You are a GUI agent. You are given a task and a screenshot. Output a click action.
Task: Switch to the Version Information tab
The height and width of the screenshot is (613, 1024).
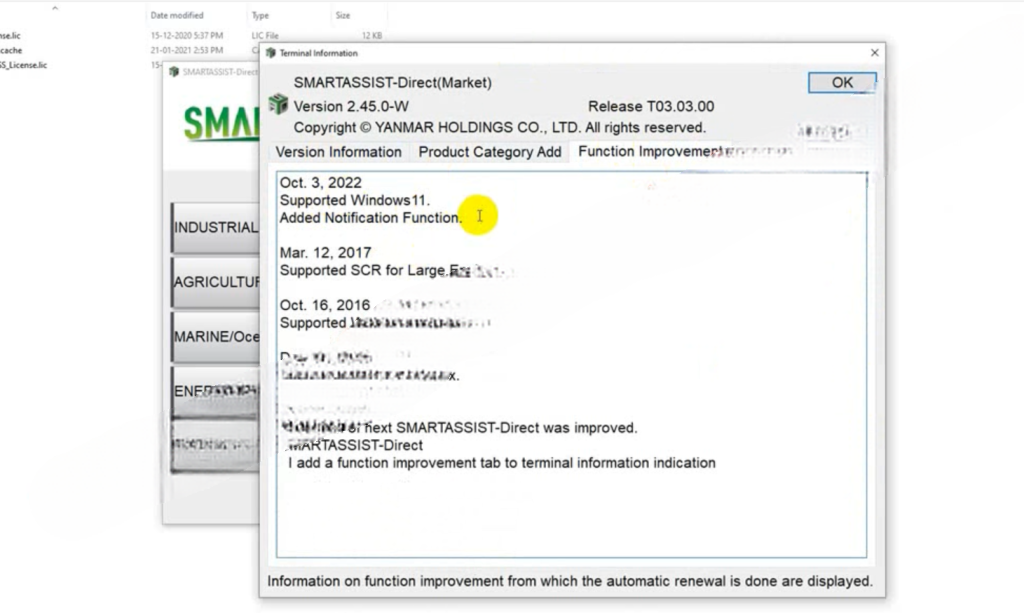[x=338, y=152]
